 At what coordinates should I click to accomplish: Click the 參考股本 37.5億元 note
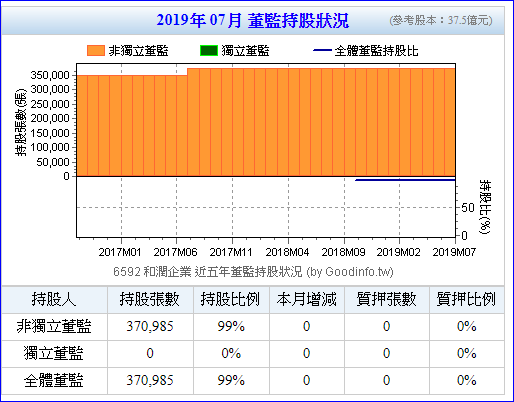pyautogui.click(x=441, y=21)
